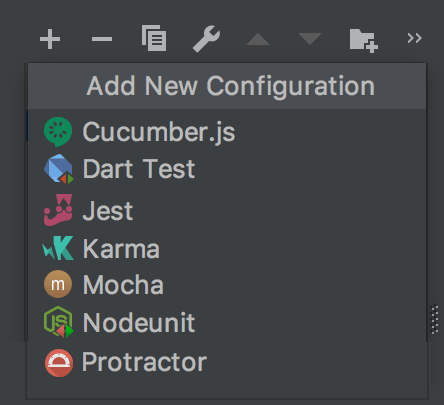This screenshot has width=444, height=405.
Task: Click the Move Up arrow
Action: [x=258, y=39]
